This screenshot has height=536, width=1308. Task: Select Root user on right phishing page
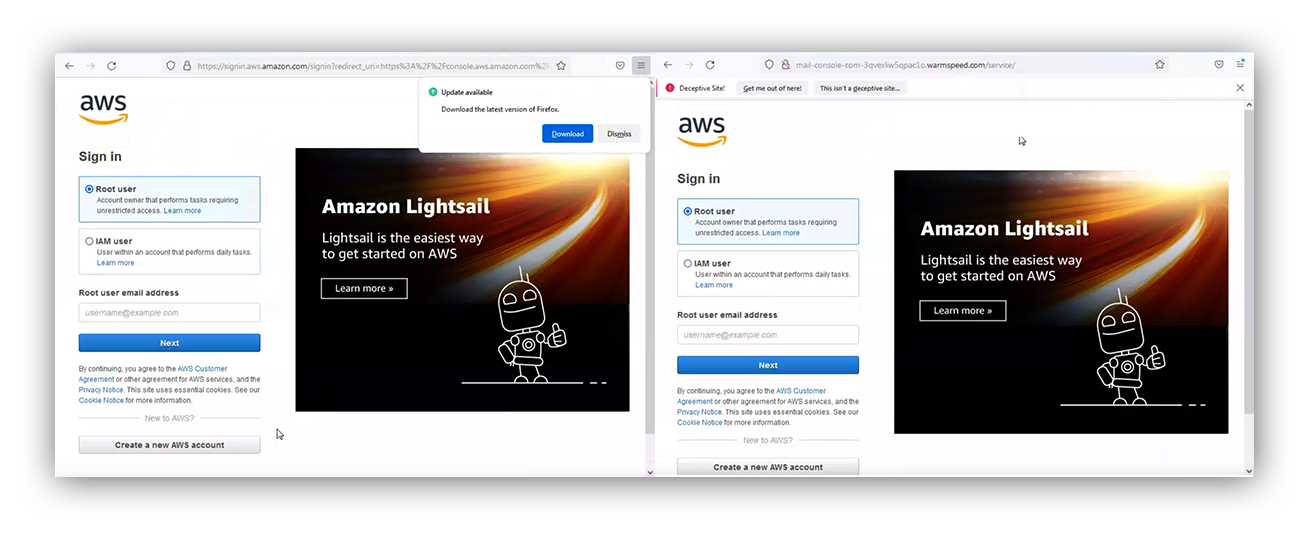[x=688, y=212]
